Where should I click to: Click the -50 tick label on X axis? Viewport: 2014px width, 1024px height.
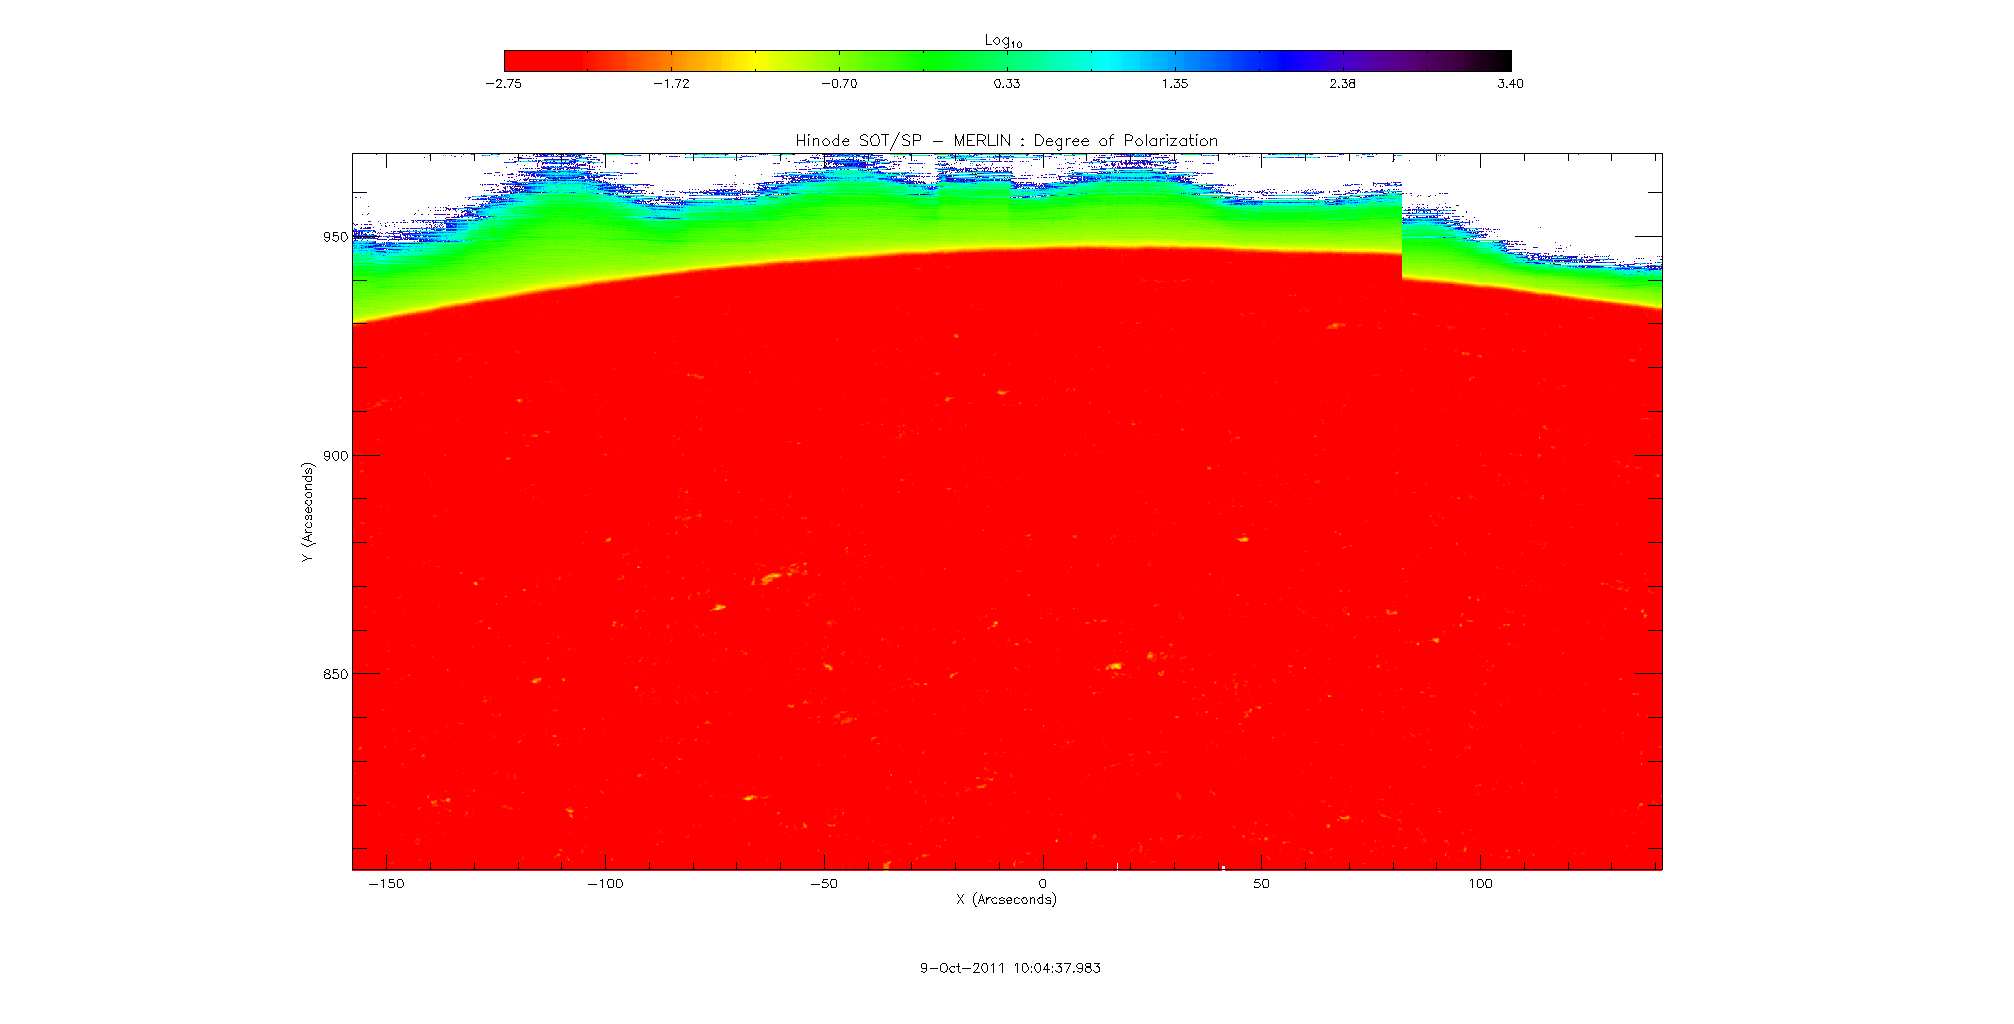(822, 884)
